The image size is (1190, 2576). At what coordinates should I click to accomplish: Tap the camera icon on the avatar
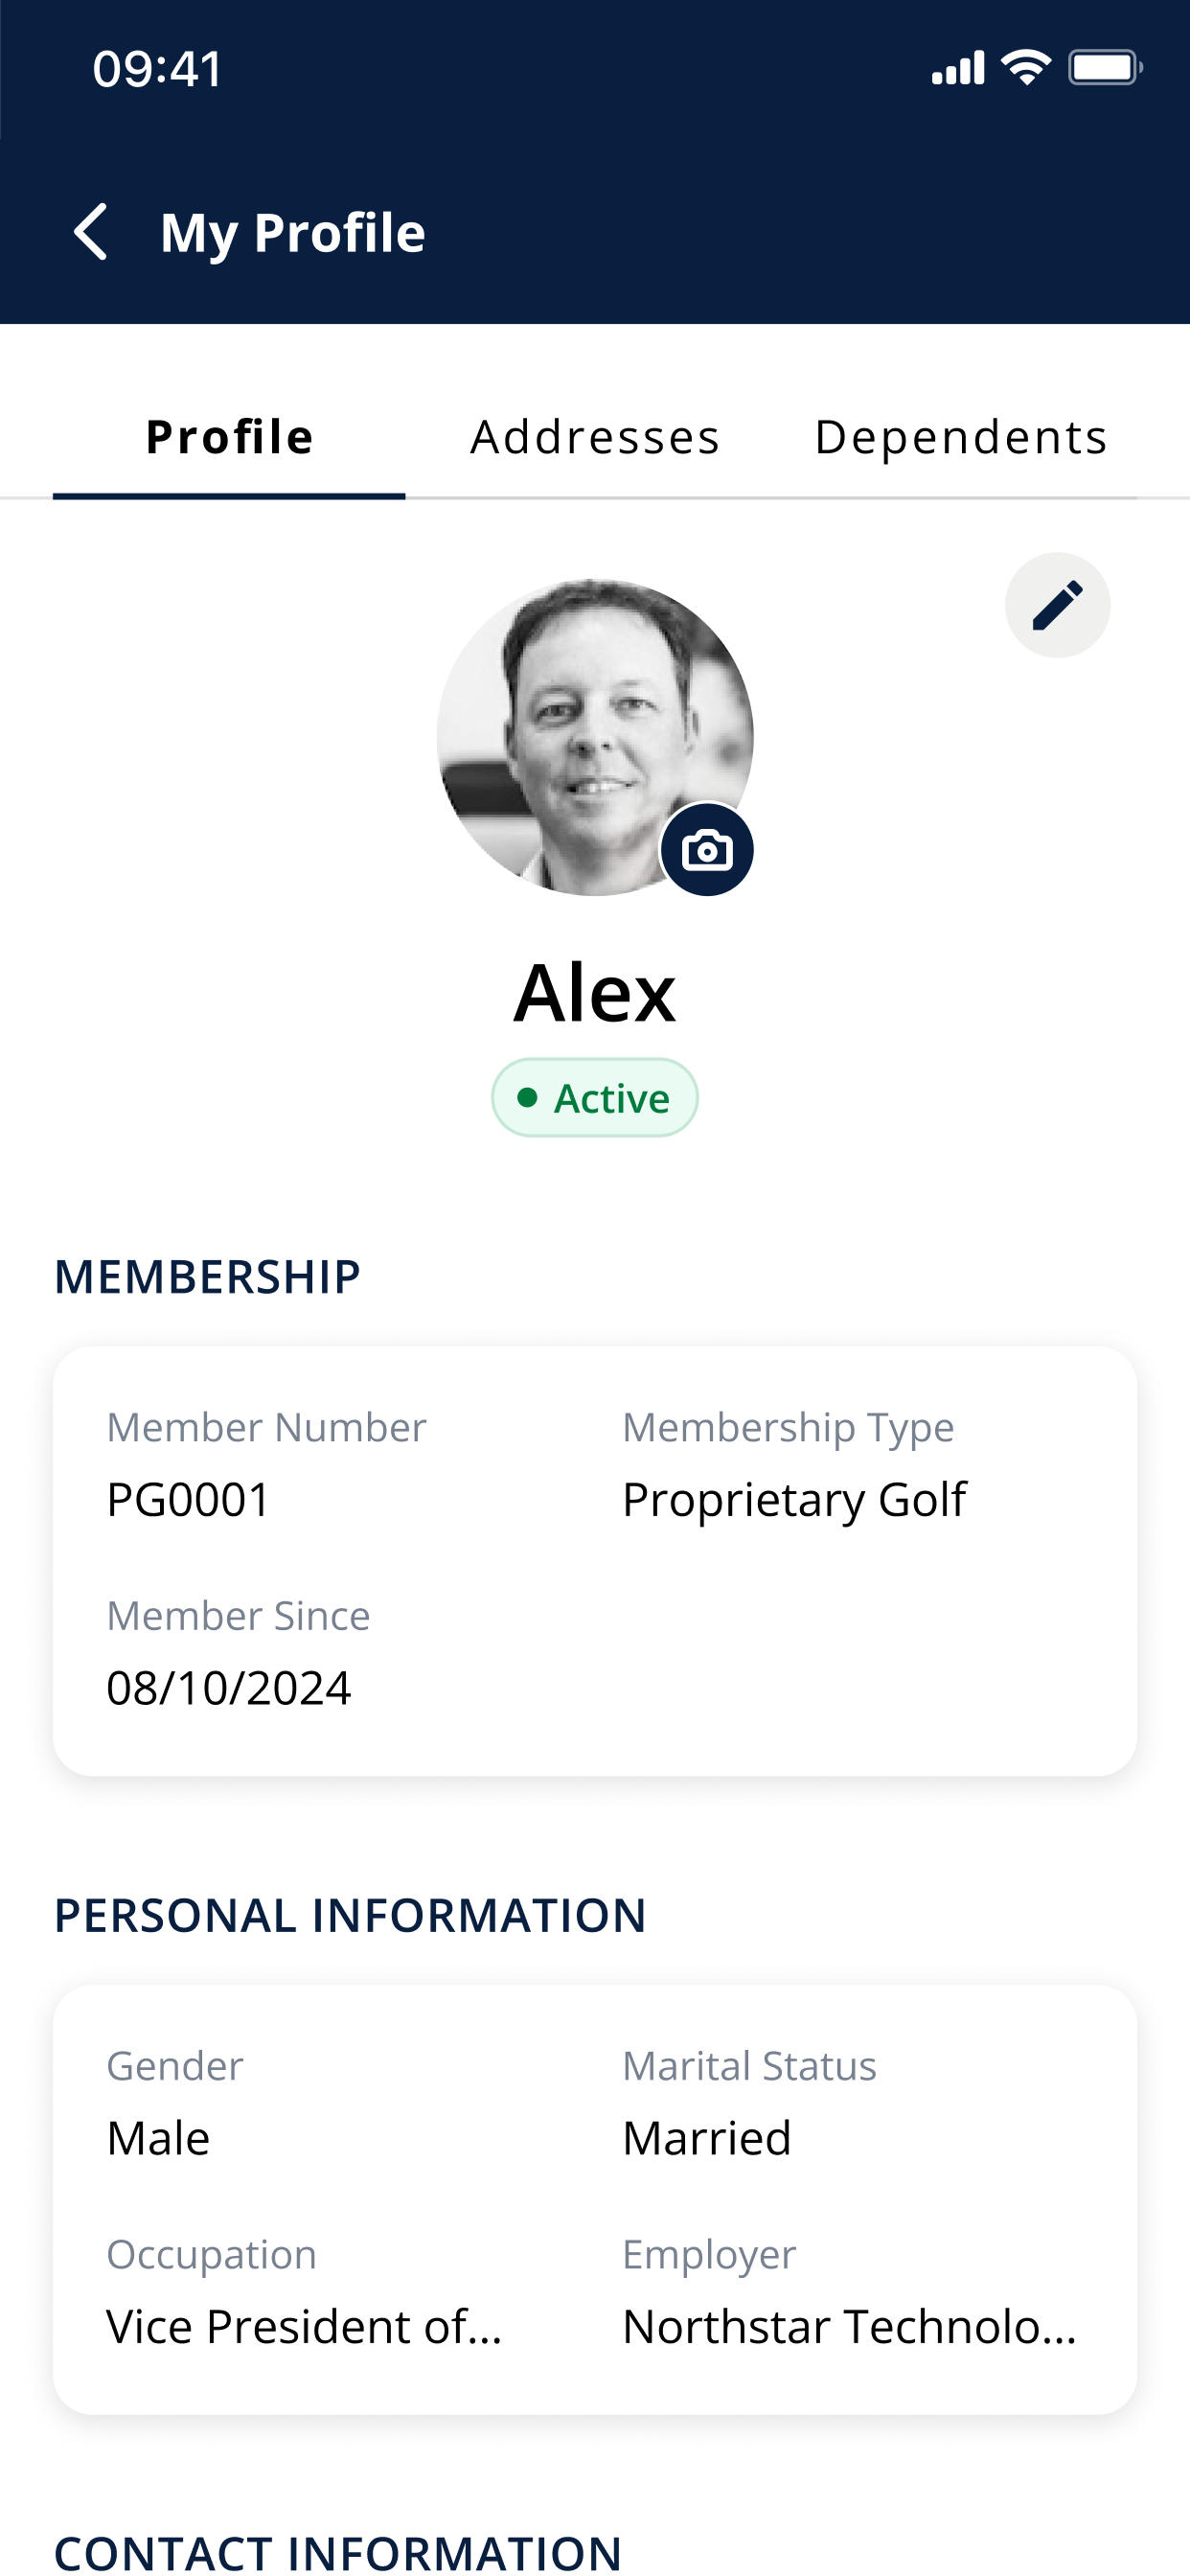point(707,850)
